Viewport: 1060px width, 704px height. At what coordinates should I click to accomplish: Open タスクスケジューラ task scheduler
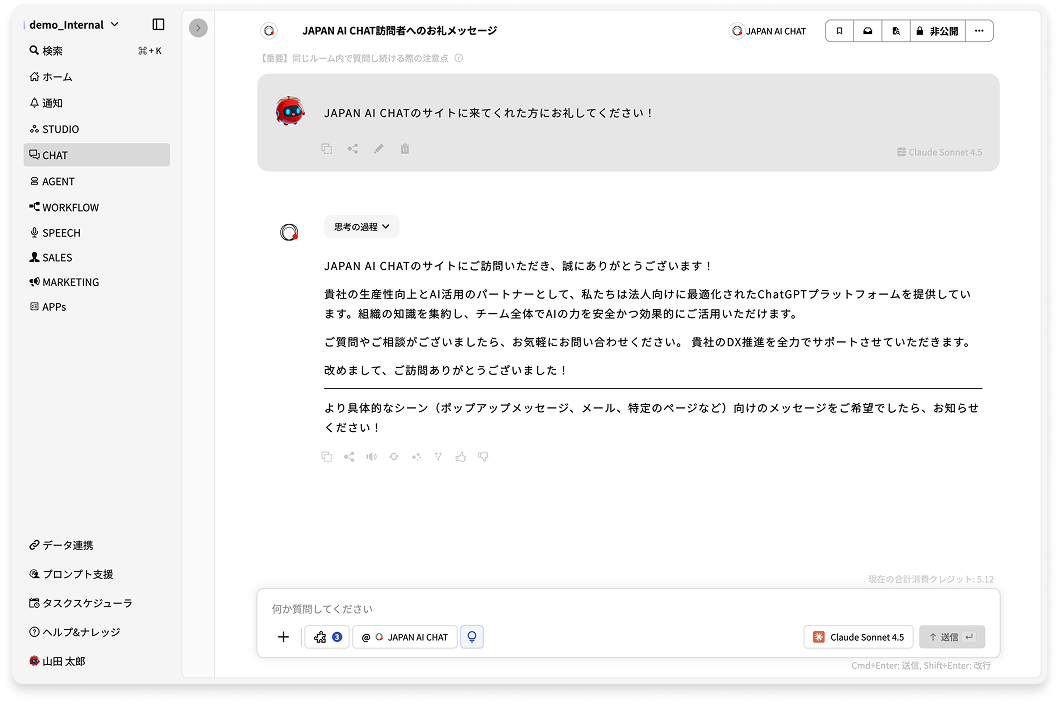(96, 603)
